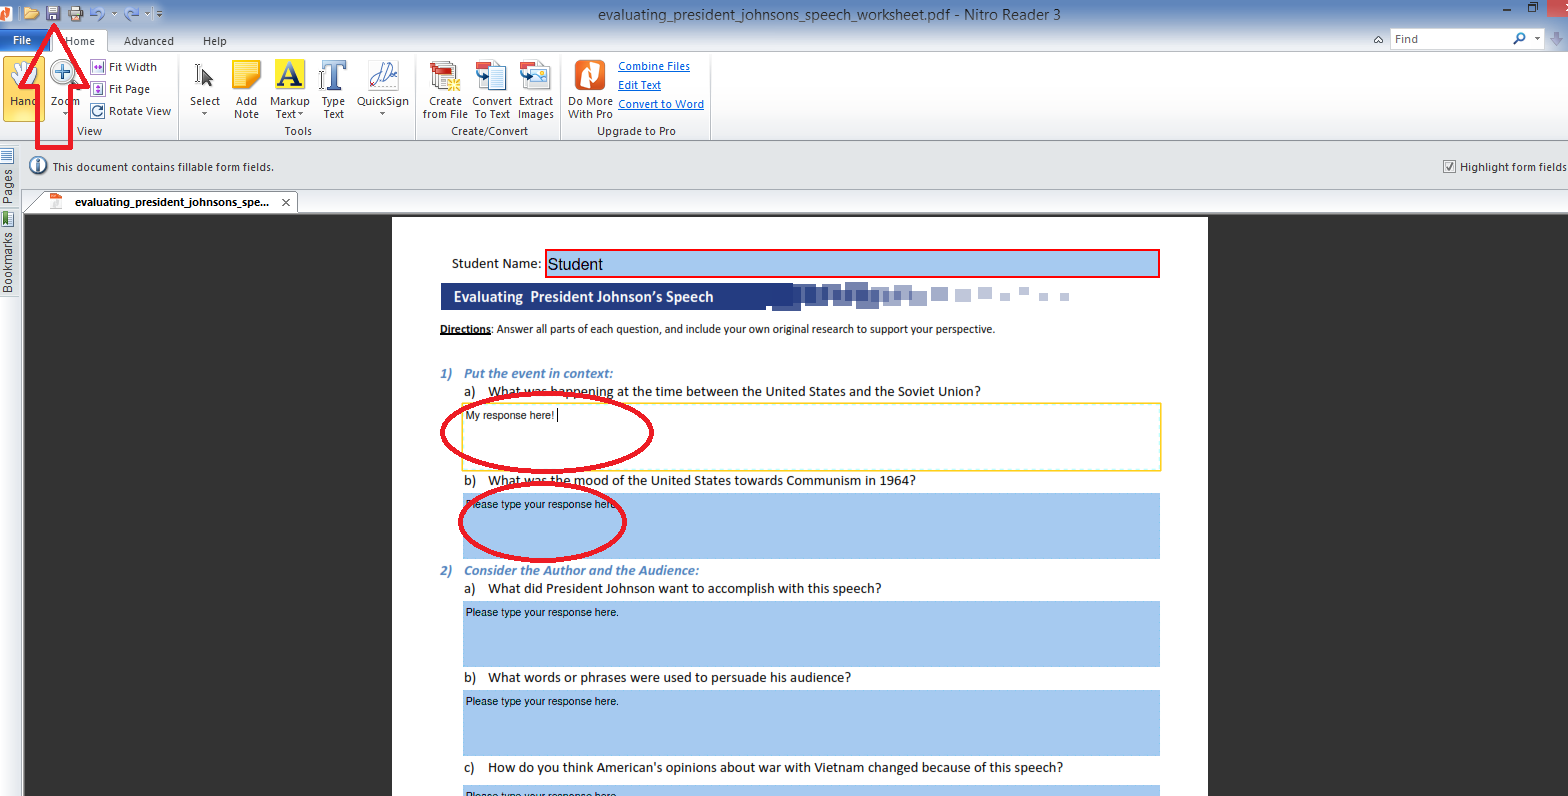Toggle the Highlight form fields checkbox
The width and height of the screenshot is (1568, 796).
point(1449,167)
